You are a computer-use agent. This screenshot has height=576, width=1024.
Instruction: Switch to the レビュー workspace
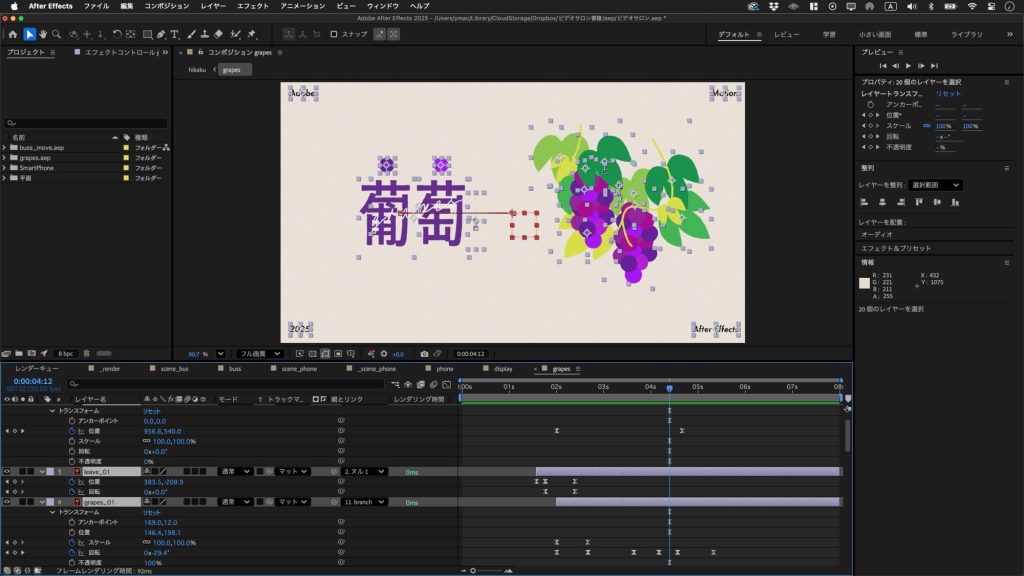(x=787, y=34)
